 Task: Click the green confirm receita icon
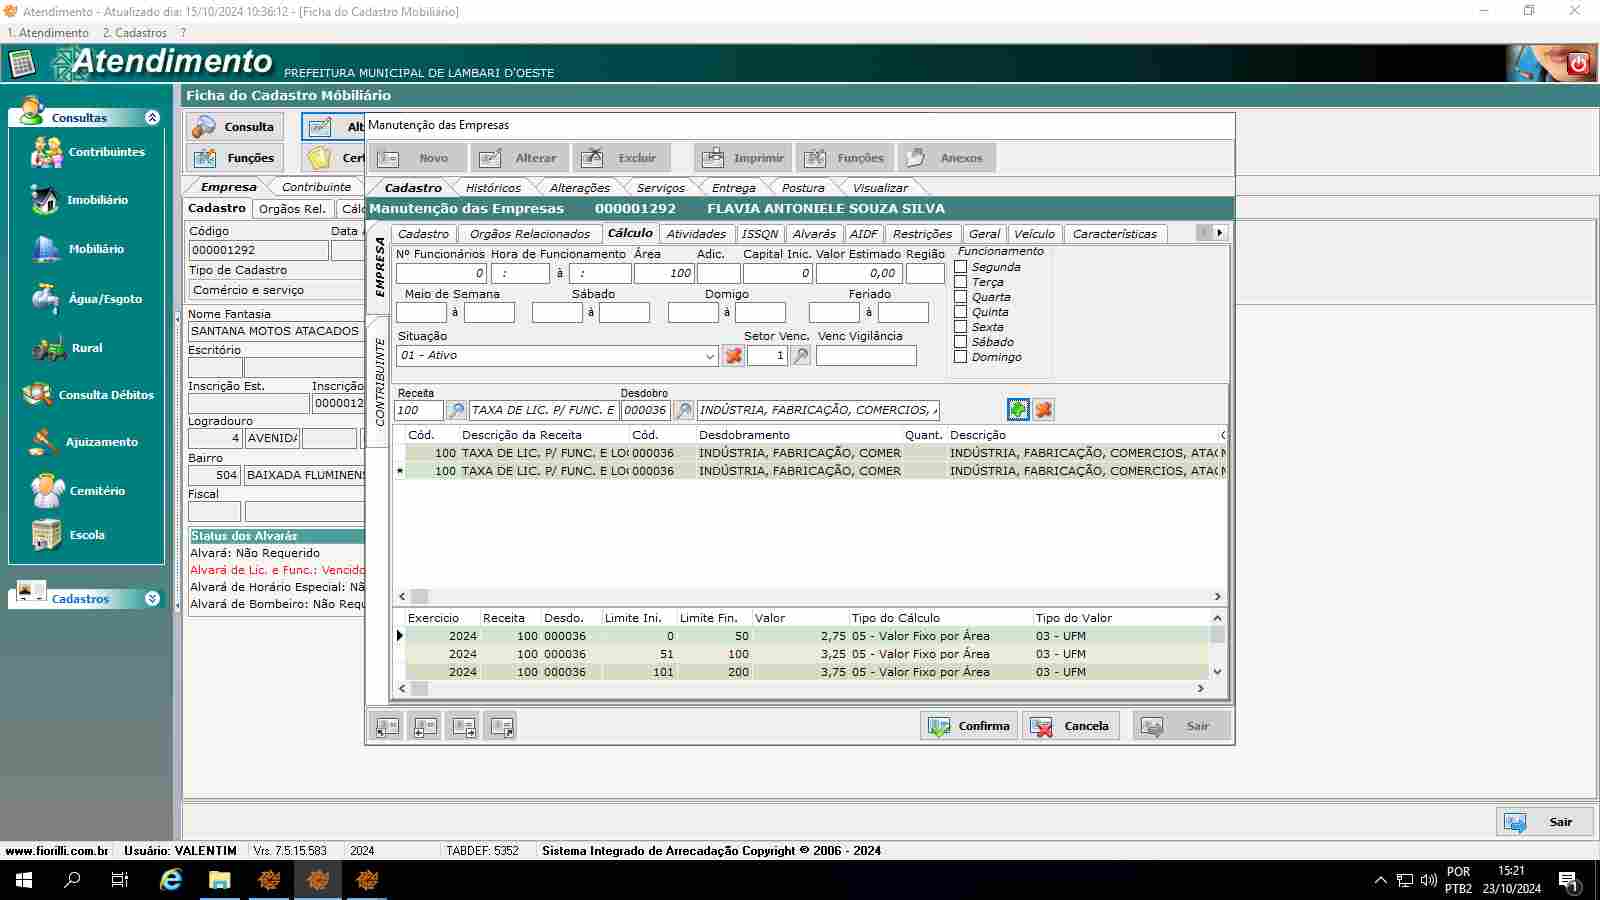pos(1018,410)
